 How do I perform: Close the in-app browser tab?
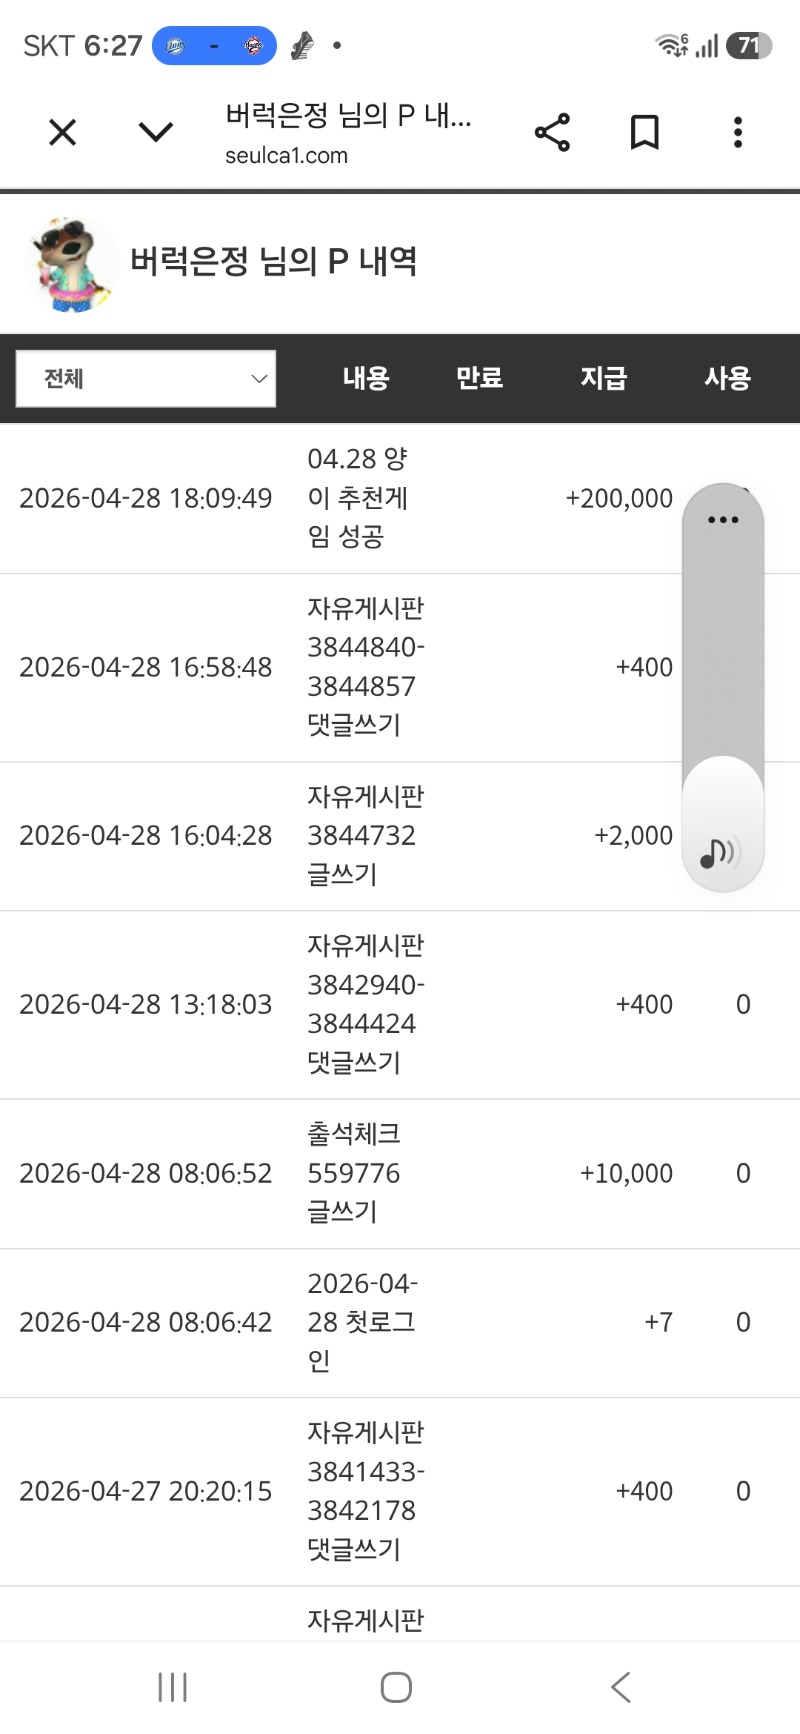coord(62,132)
